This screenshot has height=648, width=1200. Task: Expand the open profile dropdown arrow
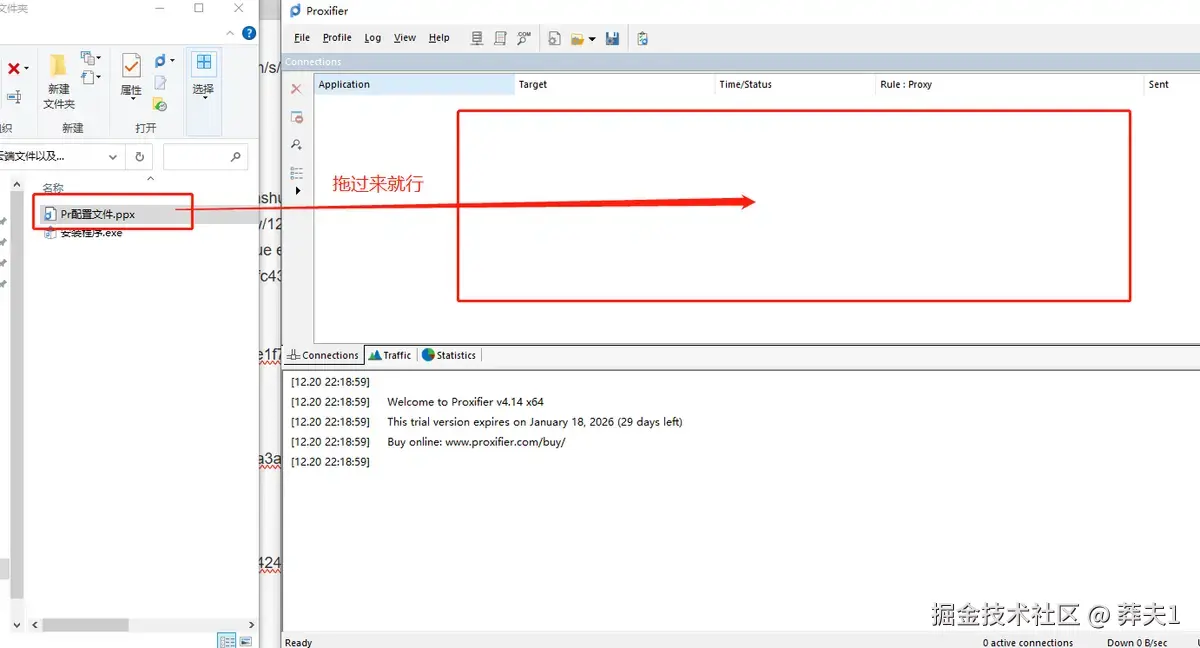[x=592, y=40]
